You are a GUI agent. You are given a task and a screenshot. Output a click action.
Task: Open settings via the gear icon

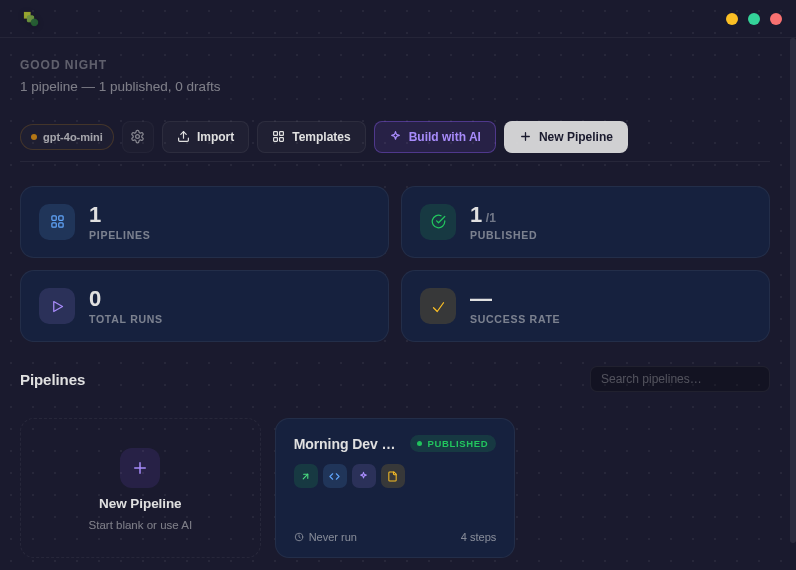138,137
